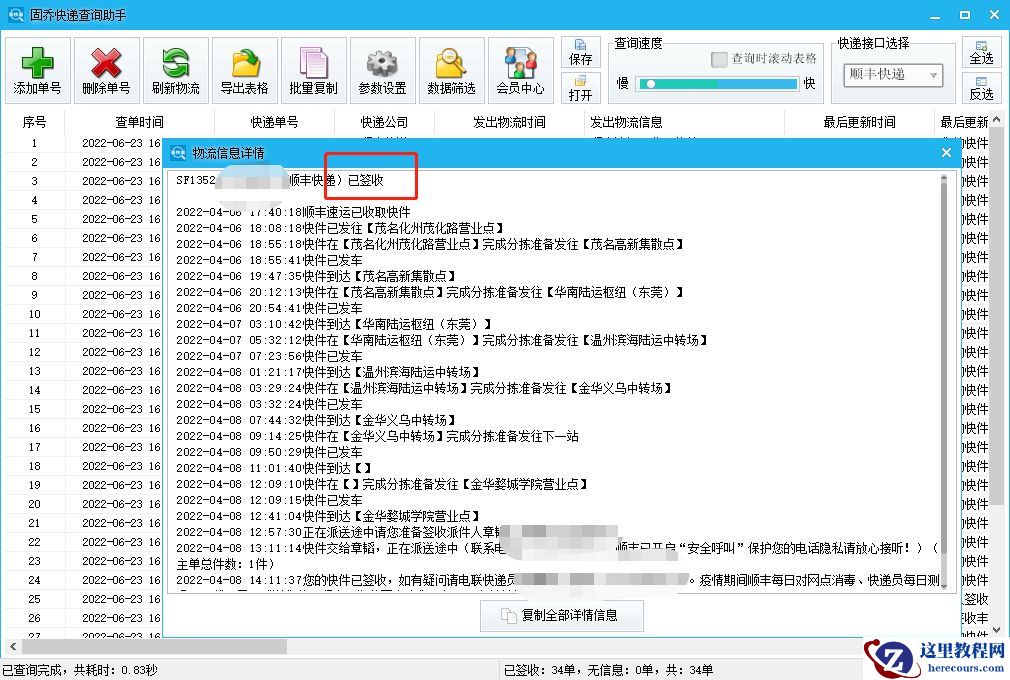Sort by 发出物流时间 column header
The image size is (1010, 680).
pyautogui.click(x=510, y=122)
